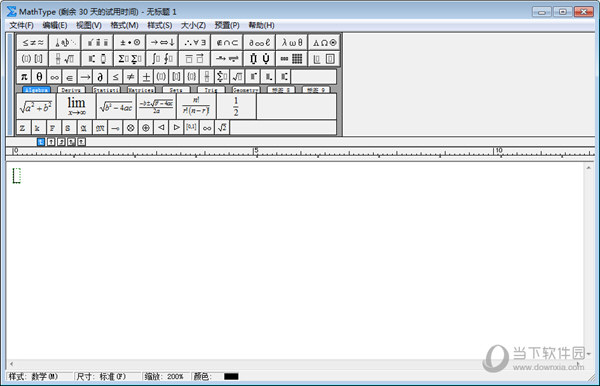Switch to the Matrices tab
Image resolution: width=600 pixels, height=386 pixels.
pyautogui.click(x=141, y=90)
